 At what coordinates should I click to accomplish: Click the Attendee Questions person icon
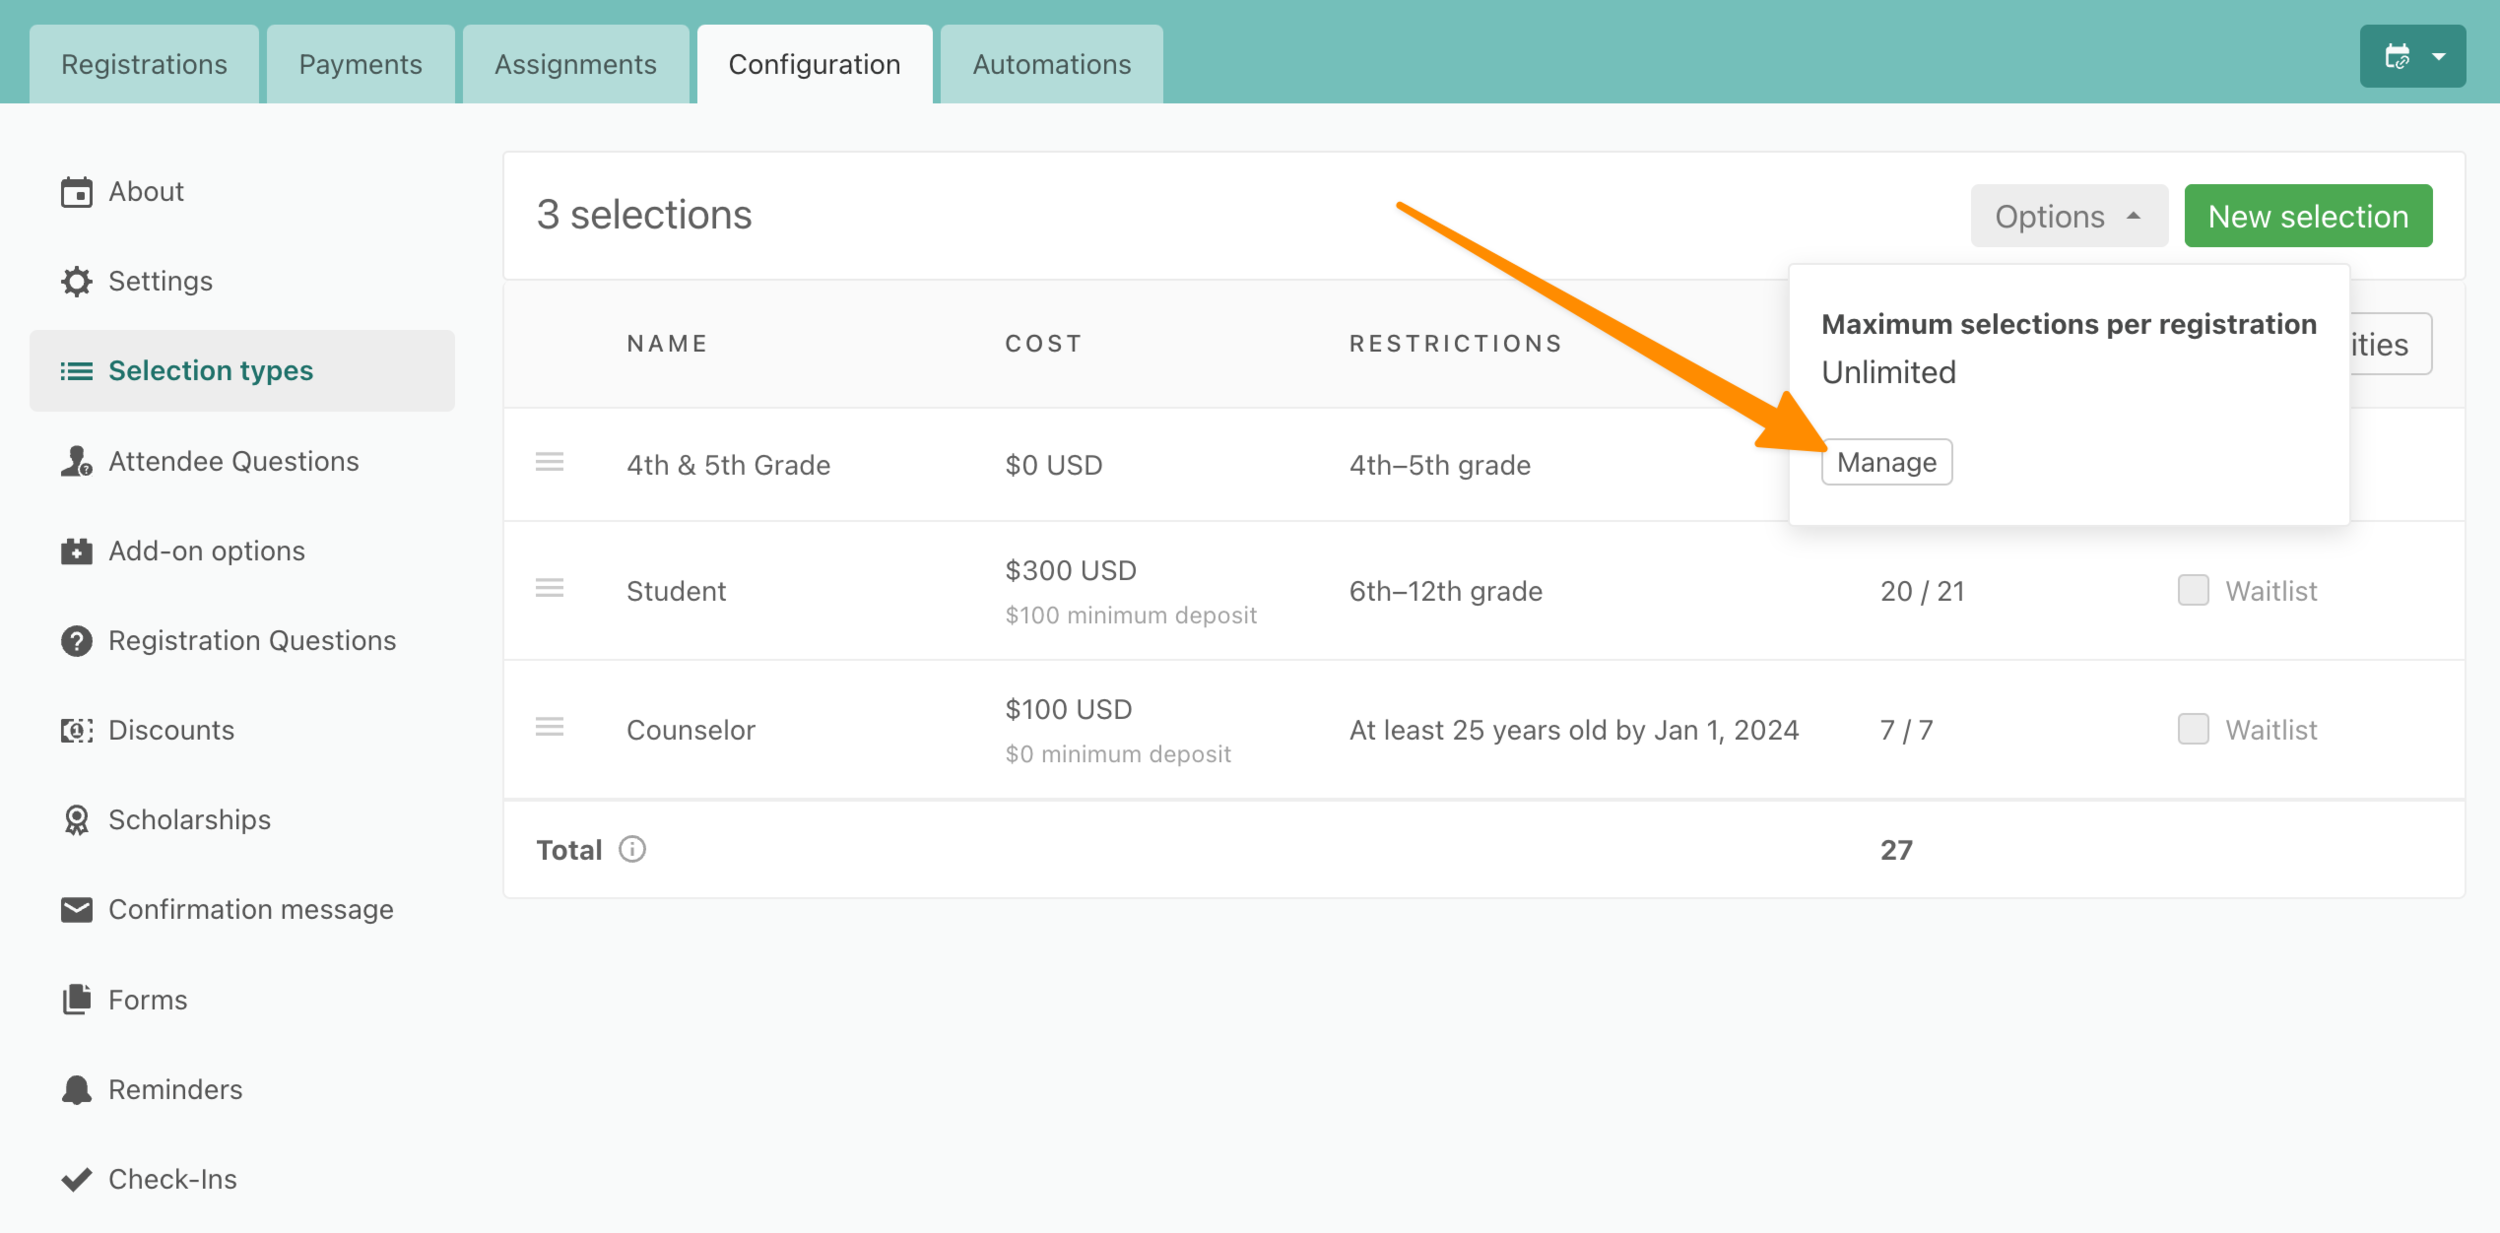coord(76,461)
